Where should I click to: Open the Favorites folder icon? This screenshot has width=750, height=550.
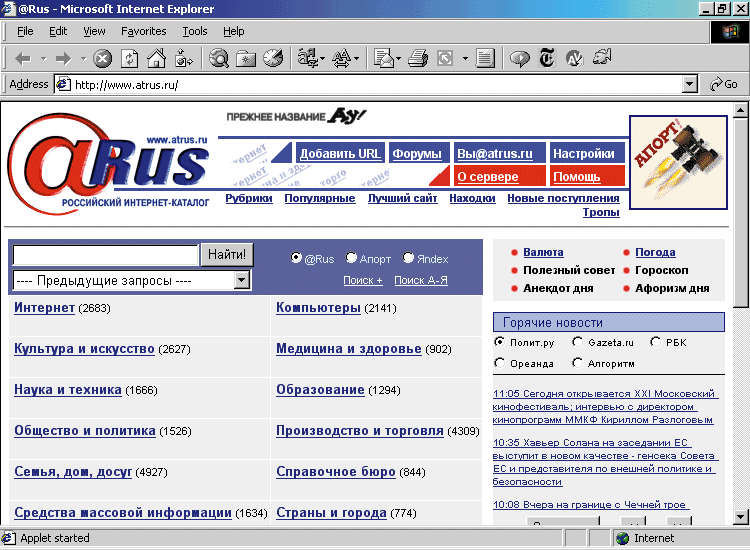[x=246, y=59]
